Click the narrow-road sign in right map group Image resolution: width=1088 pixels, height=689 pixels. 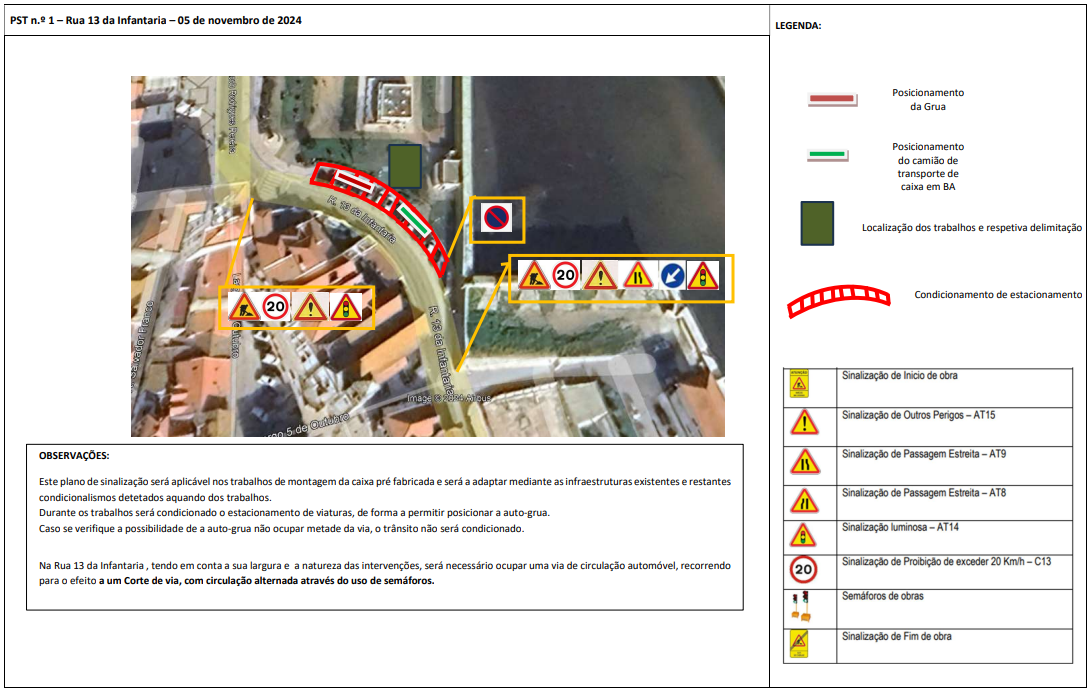pos(637,276)
